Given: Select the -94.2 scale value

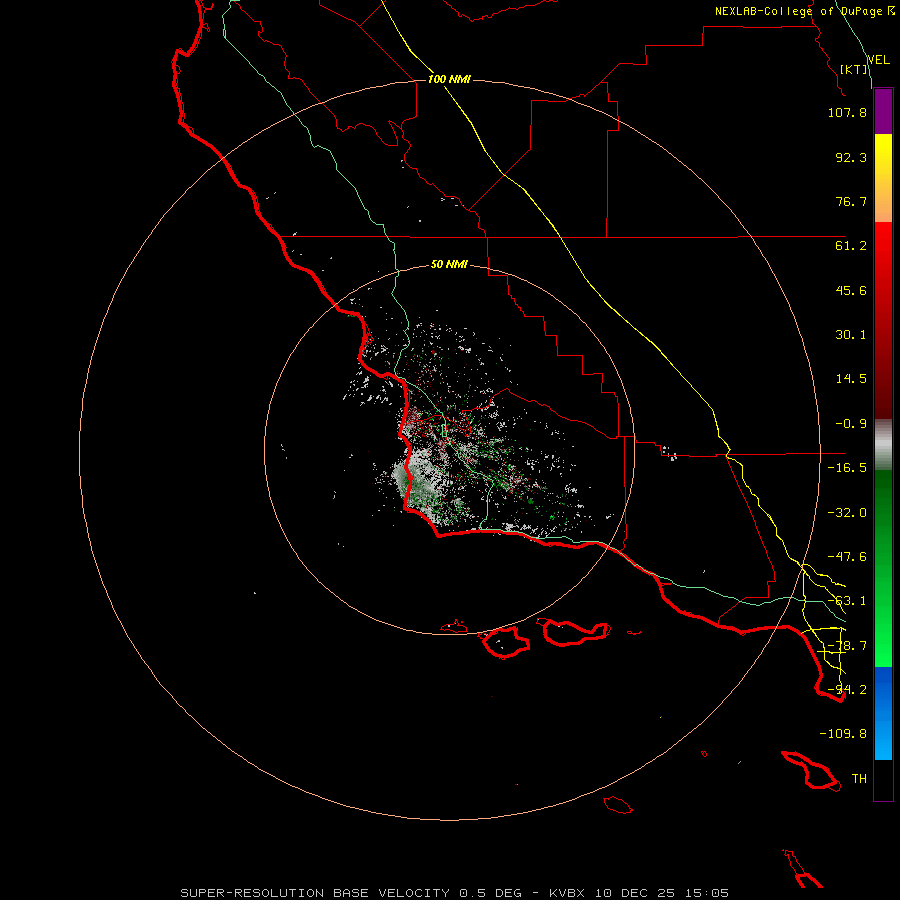Looking at the screenshot, I should pyautogui.click(x=847, y=690).
